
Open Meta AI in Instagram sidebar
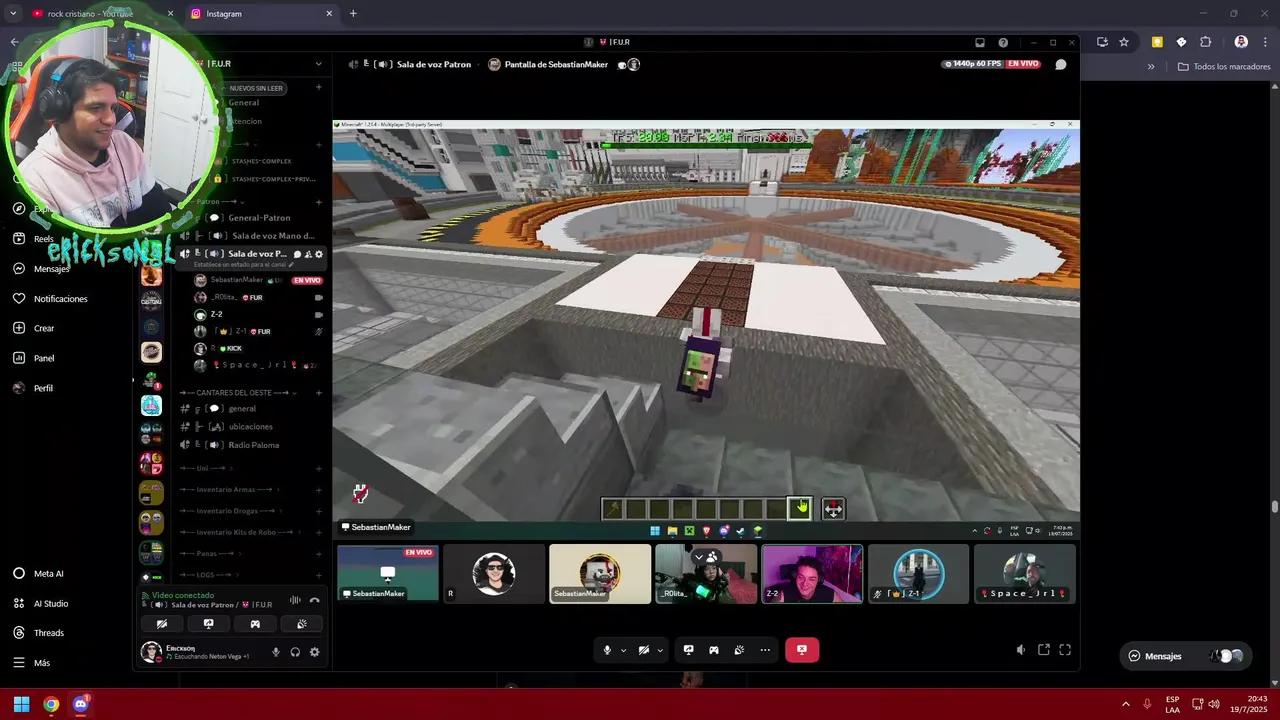click(x=38, y=574)
